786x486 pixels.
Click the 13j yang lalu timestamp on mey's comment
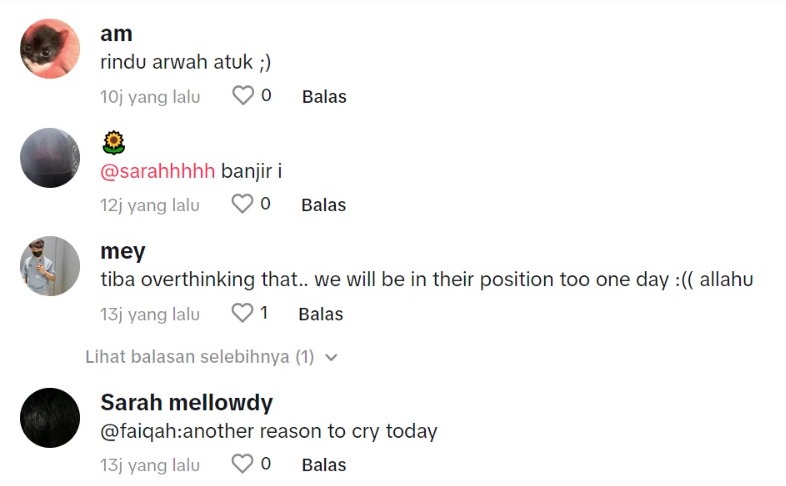(150, 314)
